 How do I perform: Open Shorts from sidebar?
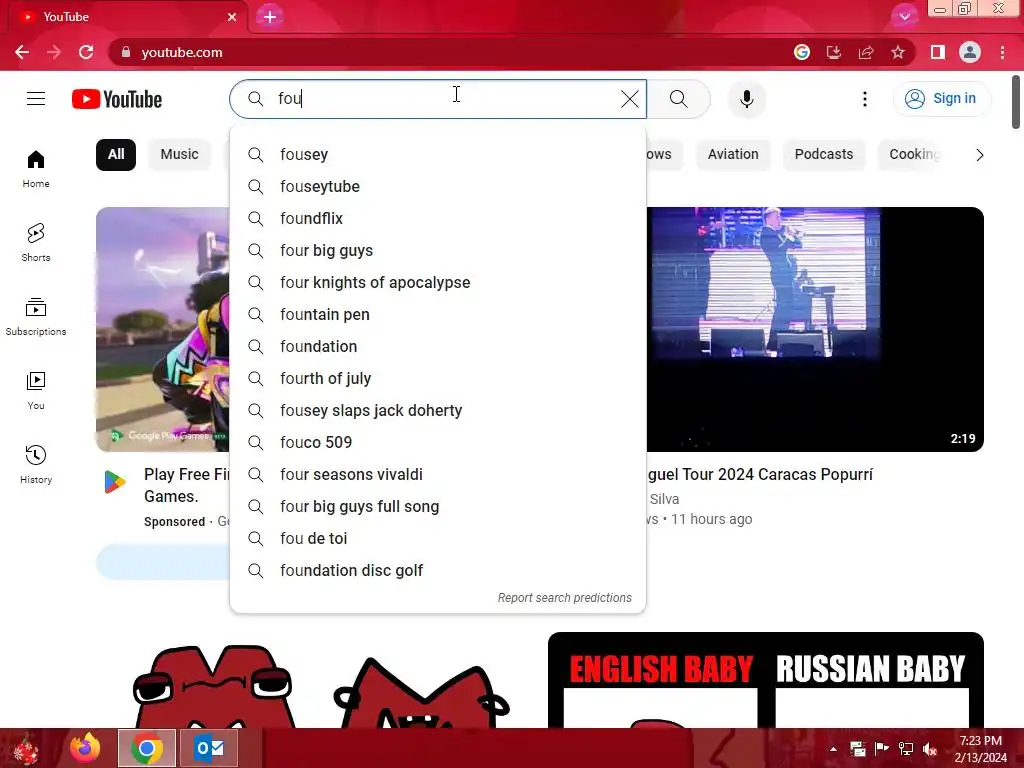pos(36,243)
